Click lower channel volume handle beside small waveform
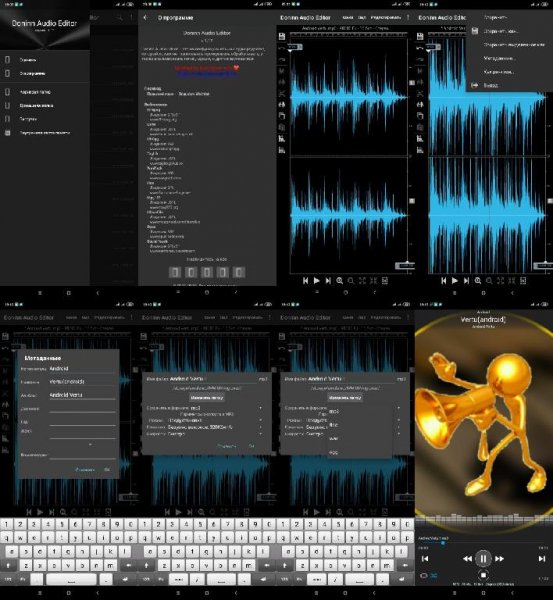 [x=412, y=201]
